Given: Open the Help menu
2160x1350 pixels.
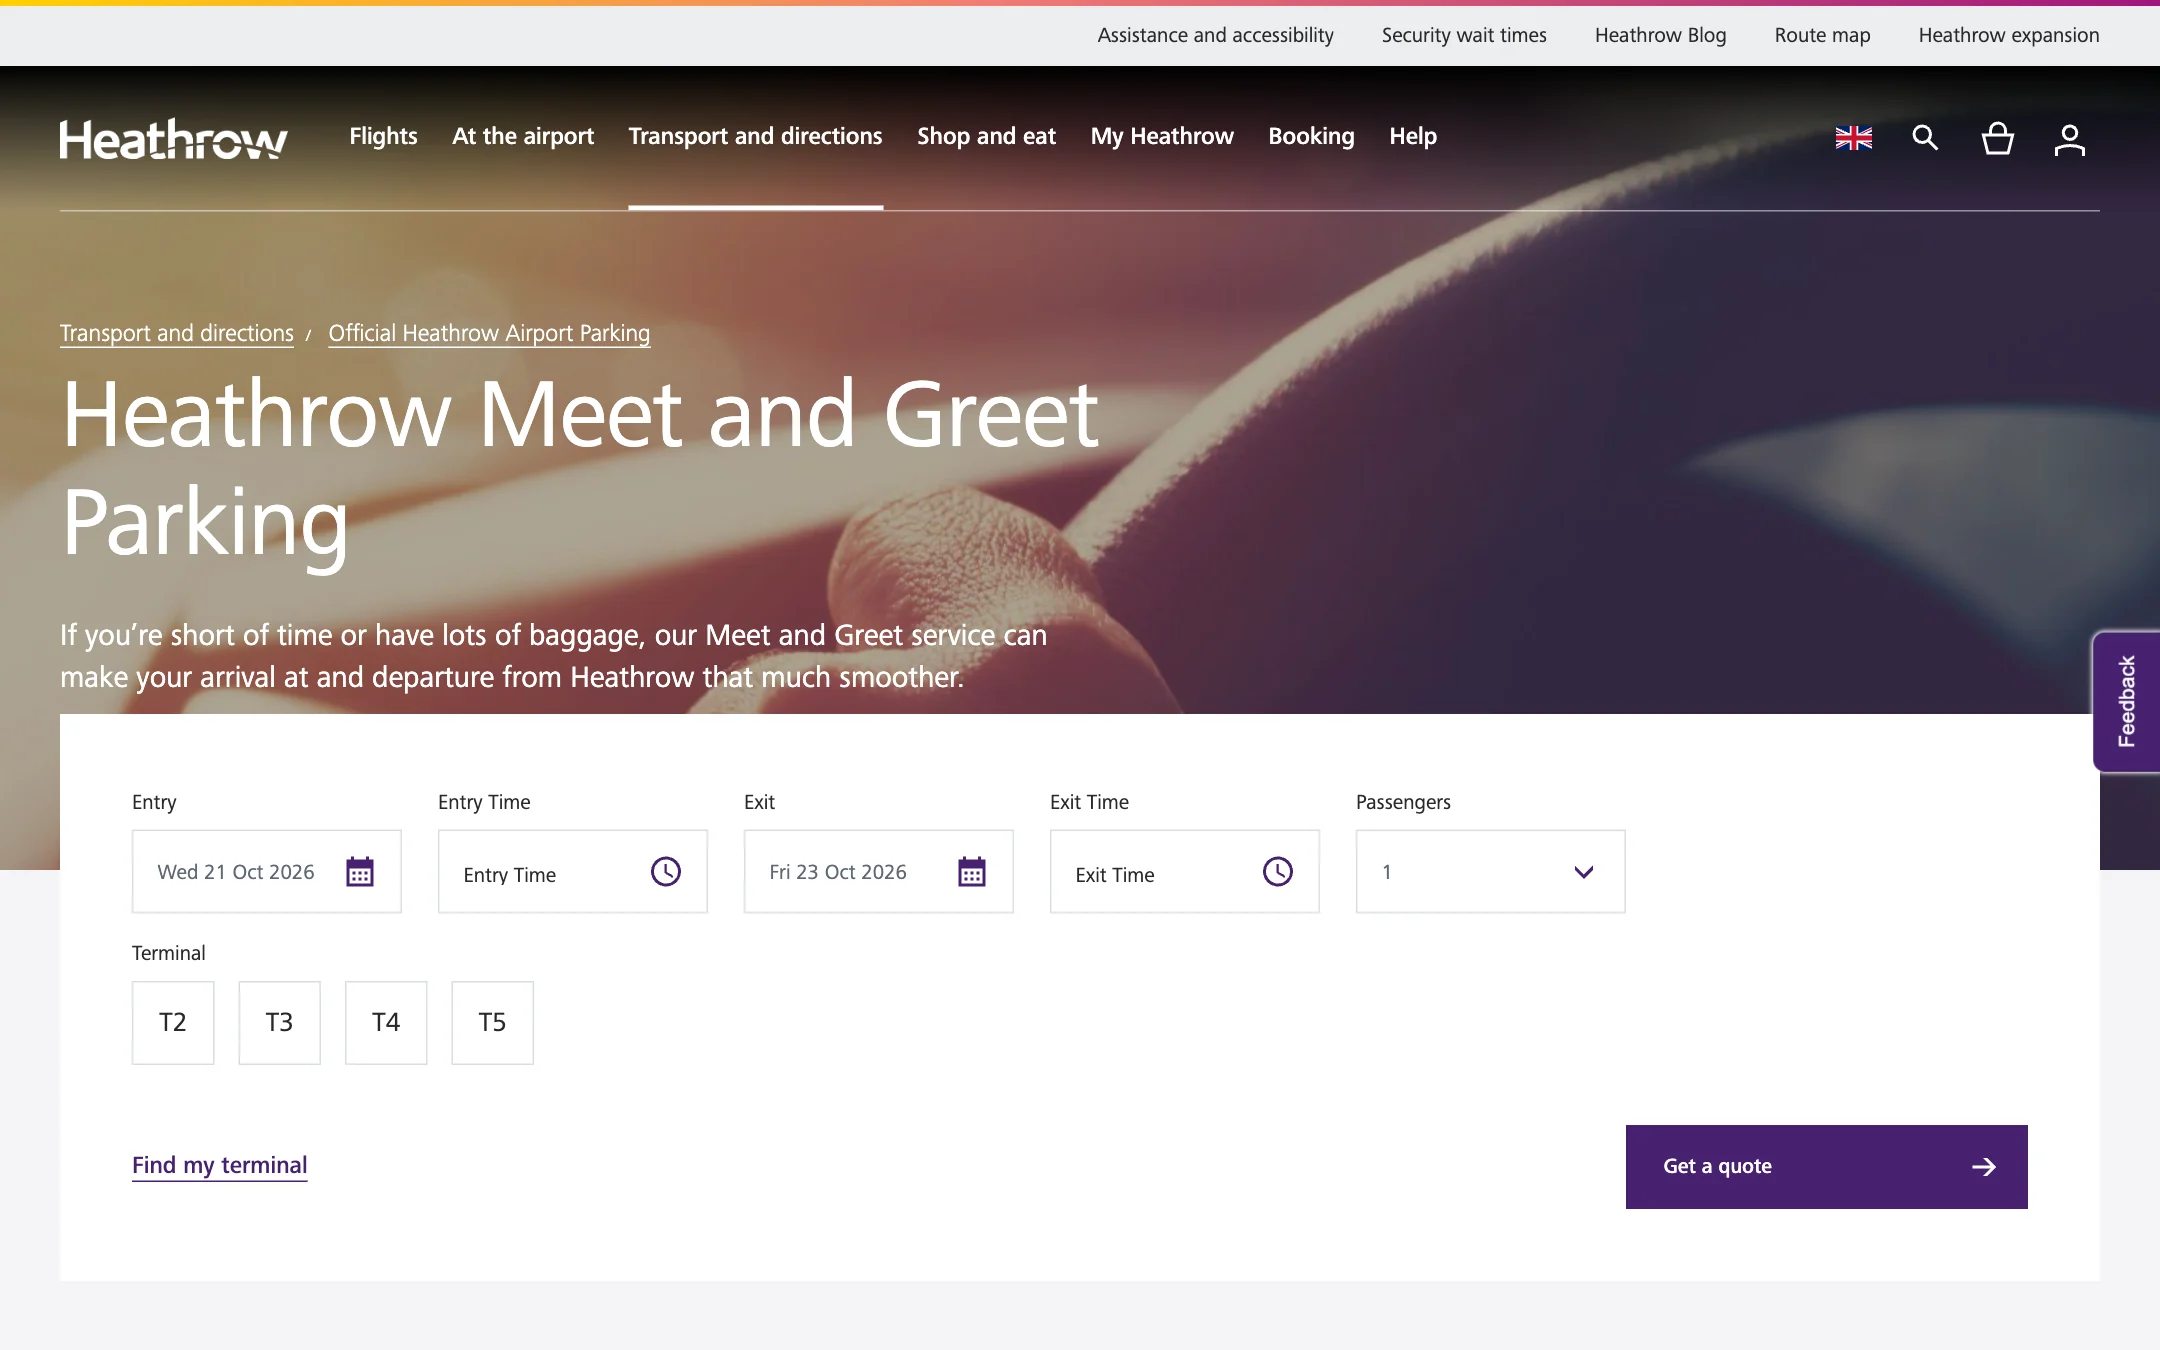Looking at the screenshot, I should click(1413, 136).
